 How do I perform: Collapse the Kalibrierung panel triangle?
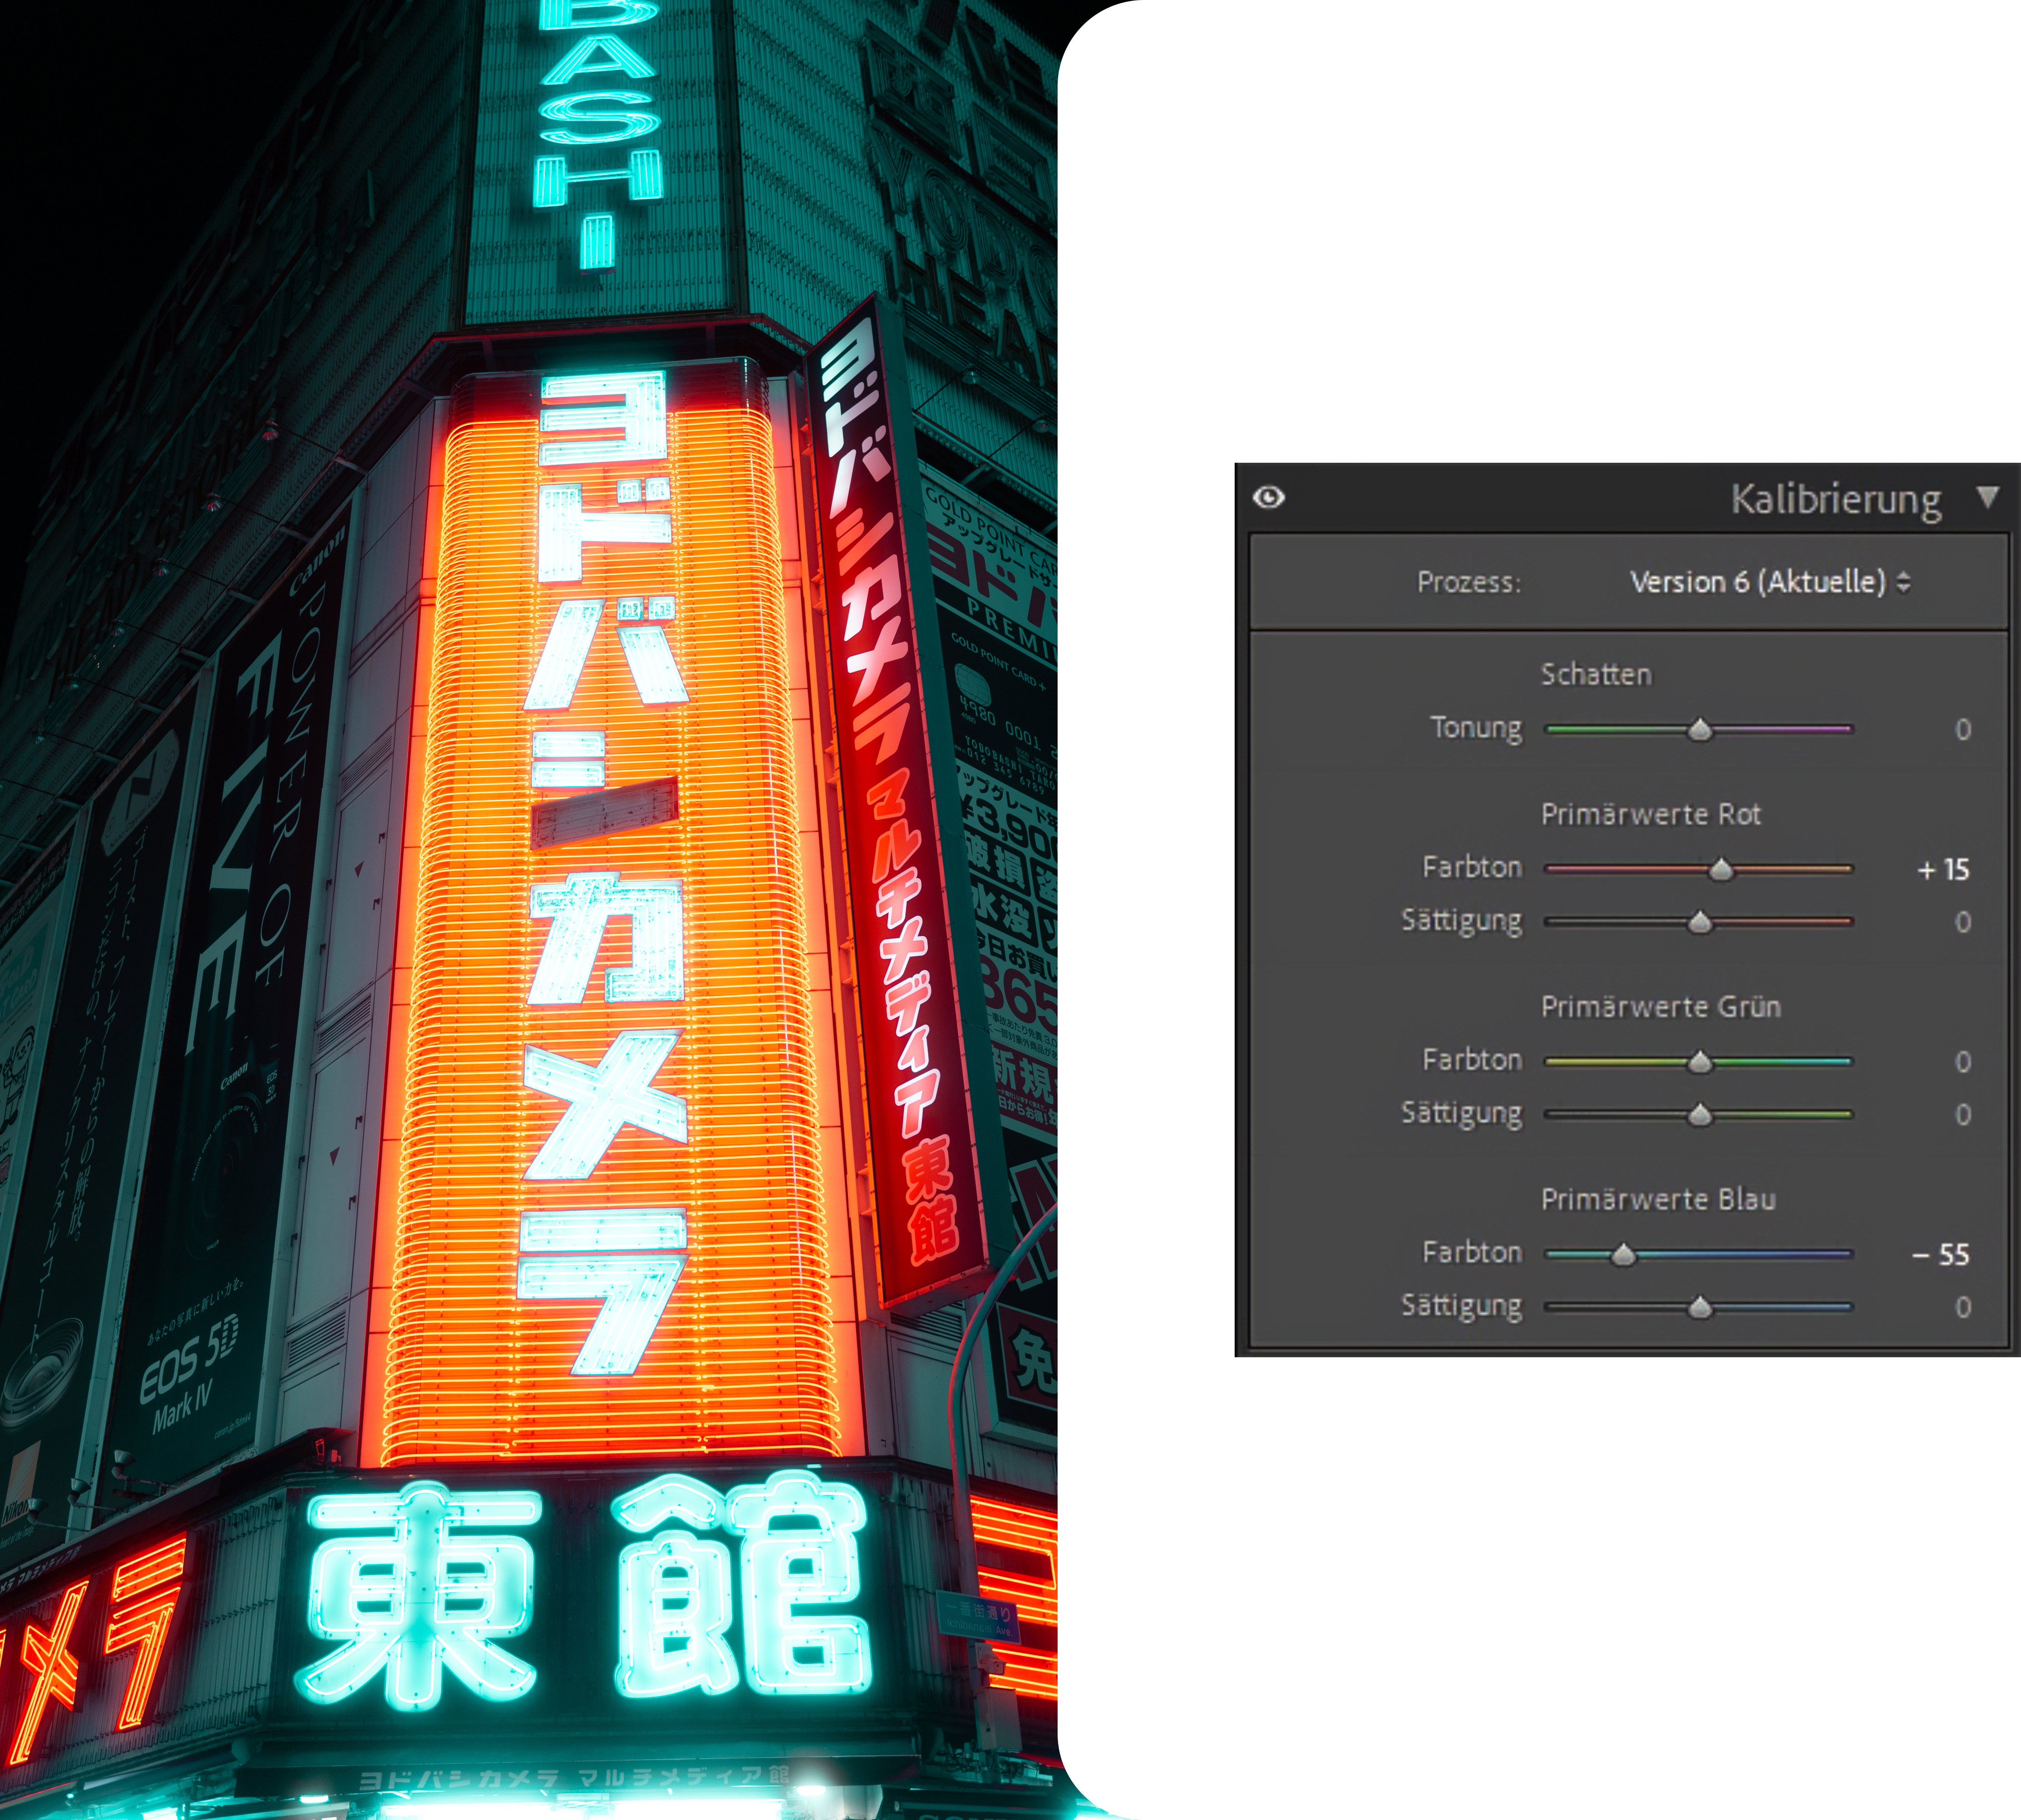(x=1987, y=496)
